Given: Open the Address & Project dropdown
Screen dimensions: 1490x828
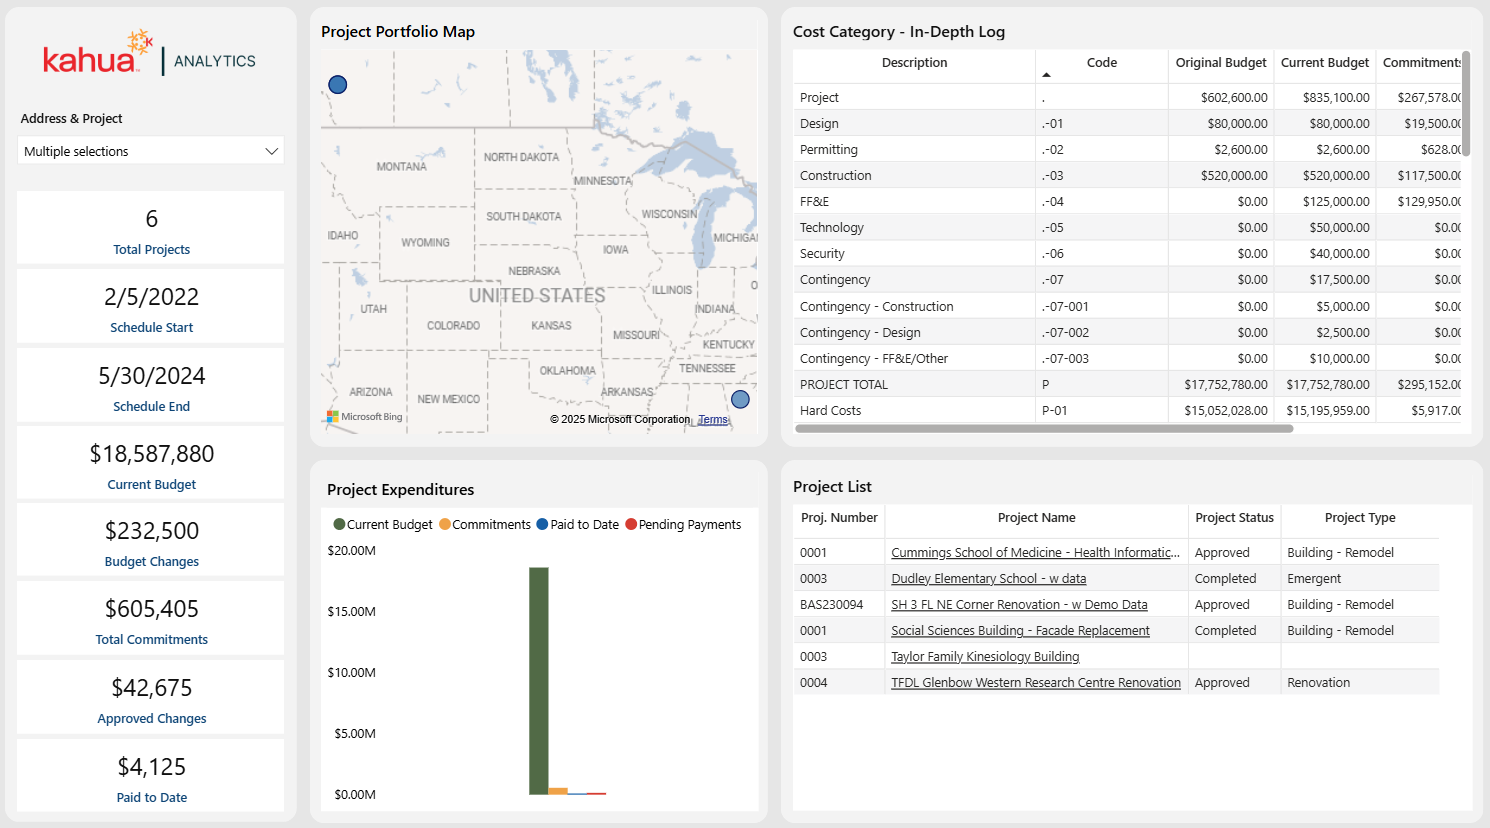Looking at the screenshot, I should click(151, 151).
